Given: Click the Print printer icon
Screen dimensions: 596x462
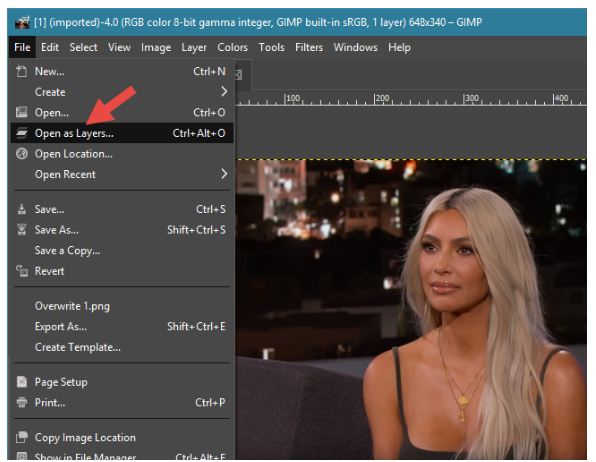Looking at the screenshot, I should tap(22, 402).
